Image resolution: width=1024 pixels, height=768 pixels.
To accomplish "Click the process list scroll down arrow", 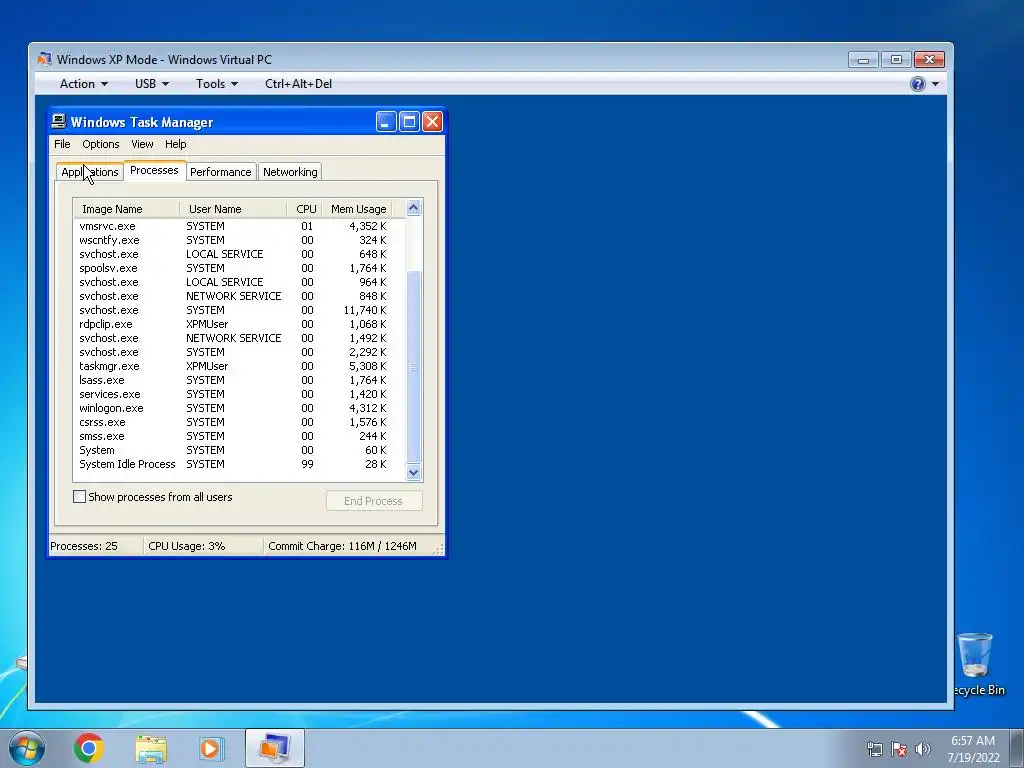I will click(x=413, y=472).
